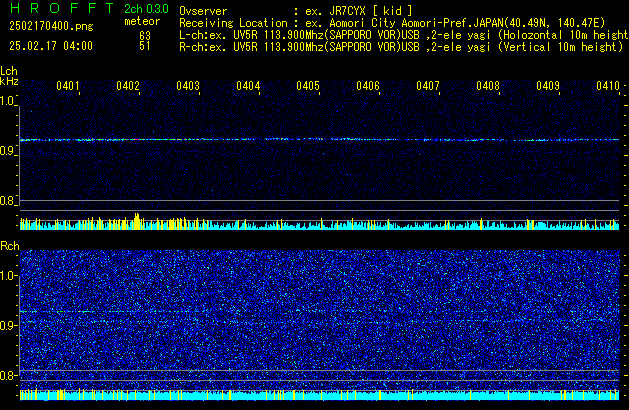Click the 0405 time marker

coord(308,86)
